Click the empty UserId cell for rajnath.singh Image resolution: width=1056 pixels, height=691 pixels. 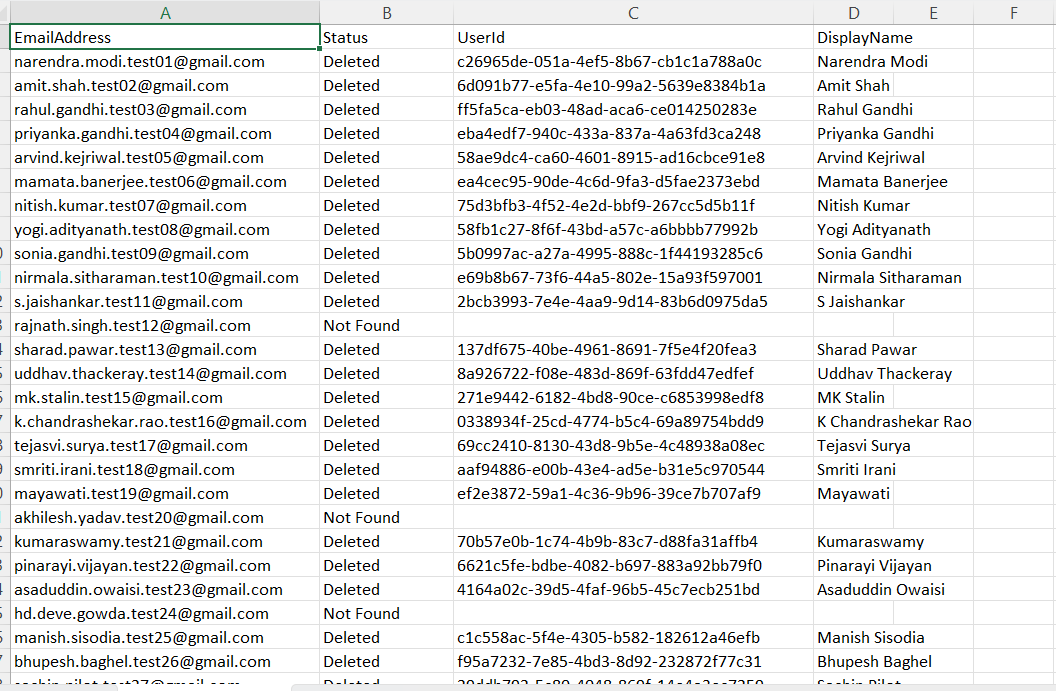[633, 326]
